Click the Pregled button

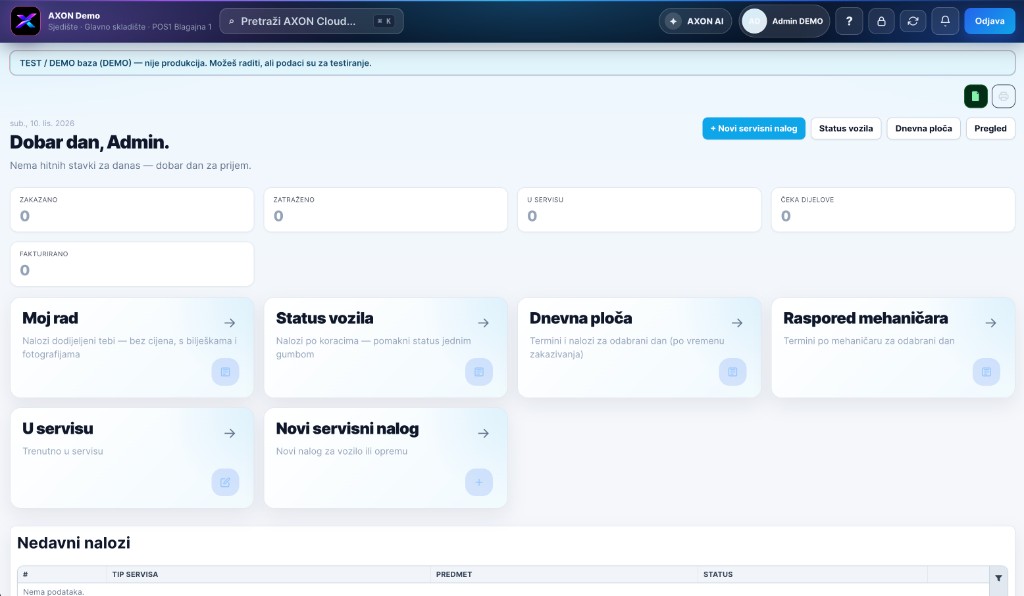click(990, 129)
